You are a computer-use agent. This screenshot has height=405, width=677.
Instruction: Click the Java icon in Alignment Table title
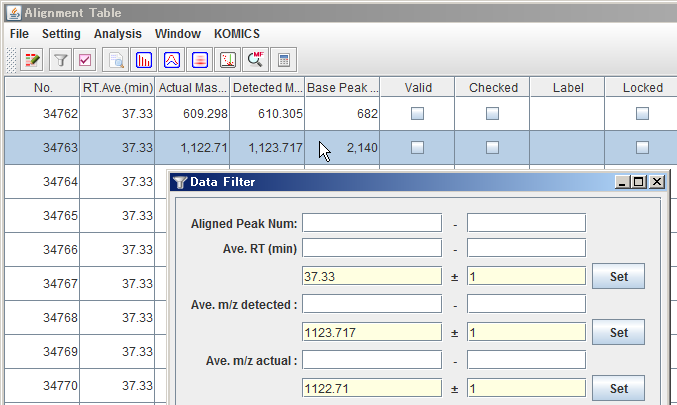pos(14,13)
